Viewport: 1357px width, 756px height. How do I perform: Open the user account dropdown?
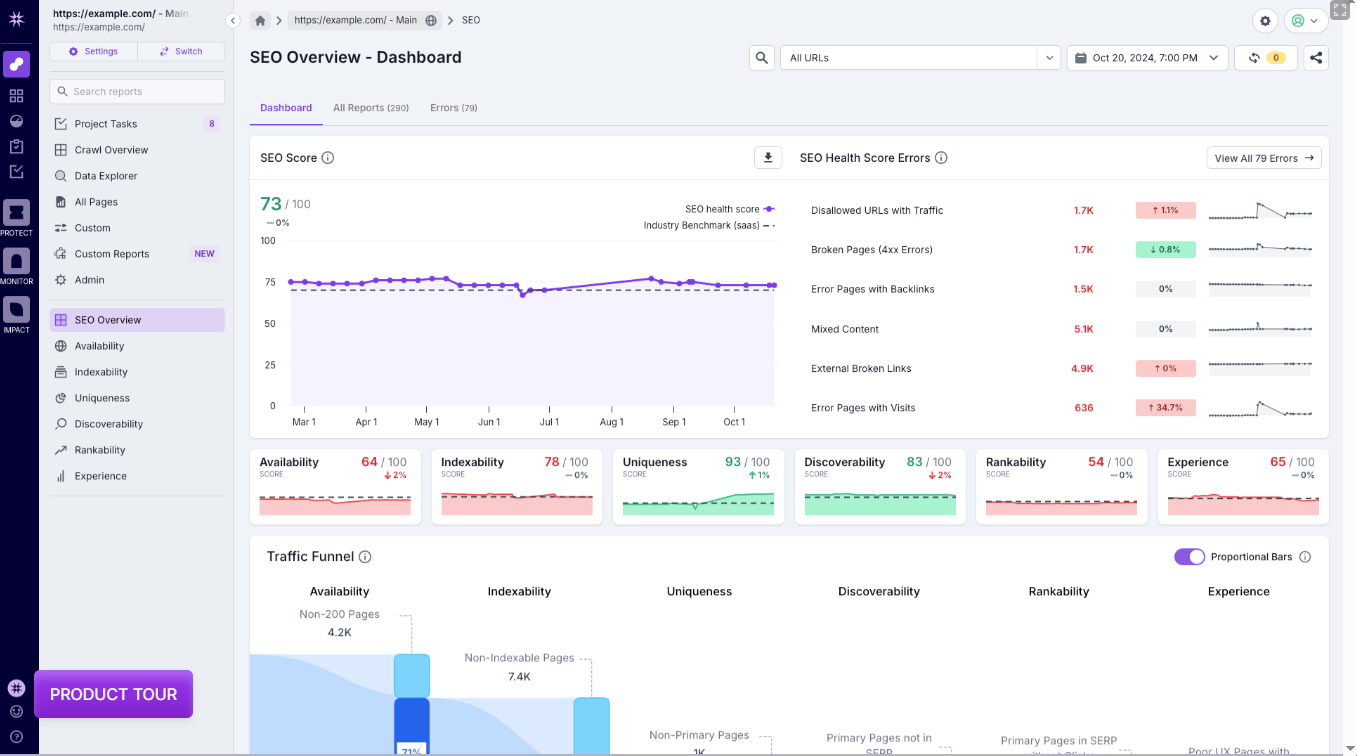(1305, 20)
